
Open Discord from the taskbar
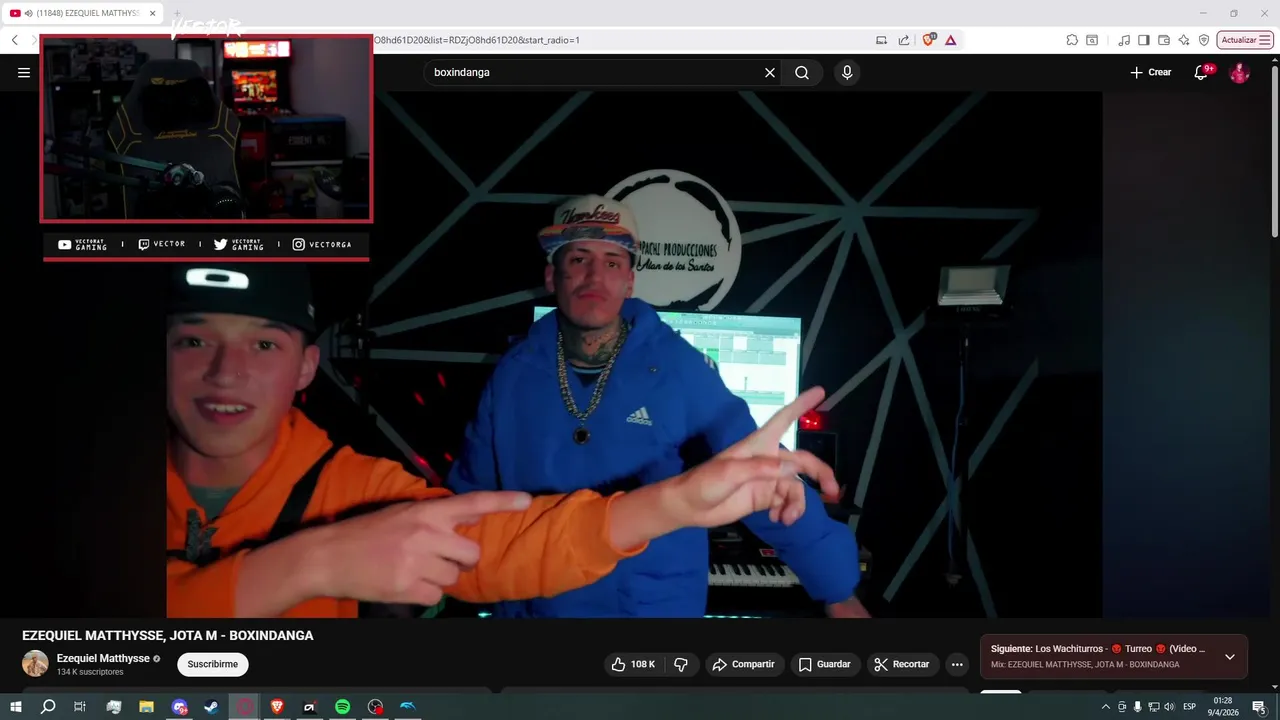click(180, 707)
